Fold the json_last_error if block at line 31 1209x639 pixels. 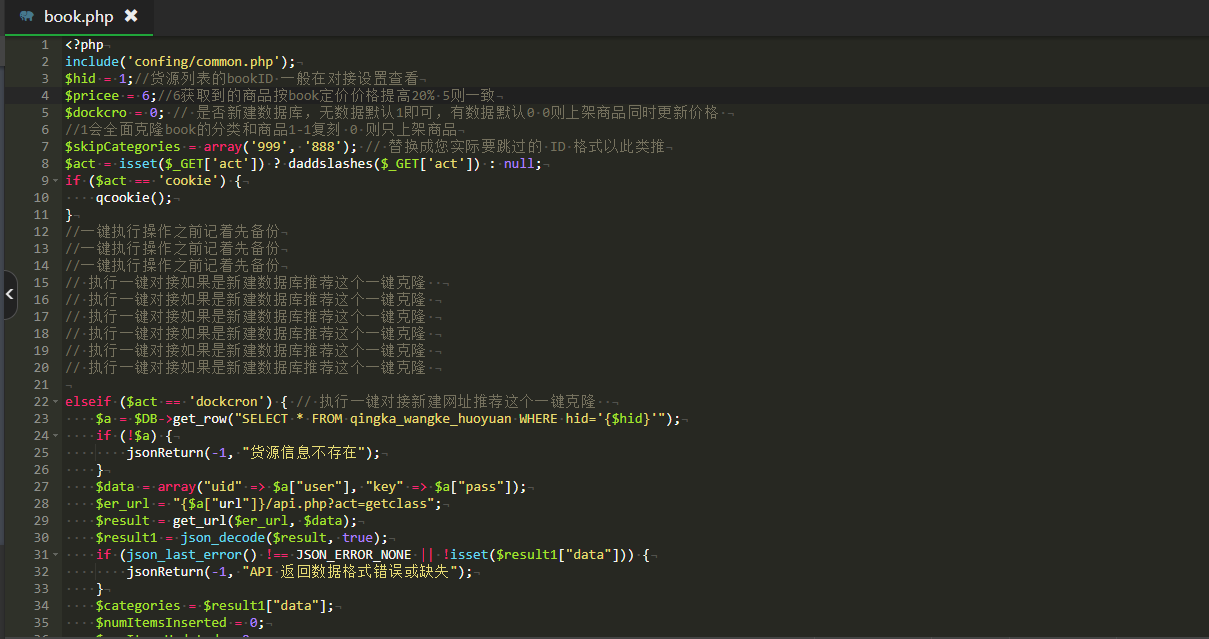[55, 554]
